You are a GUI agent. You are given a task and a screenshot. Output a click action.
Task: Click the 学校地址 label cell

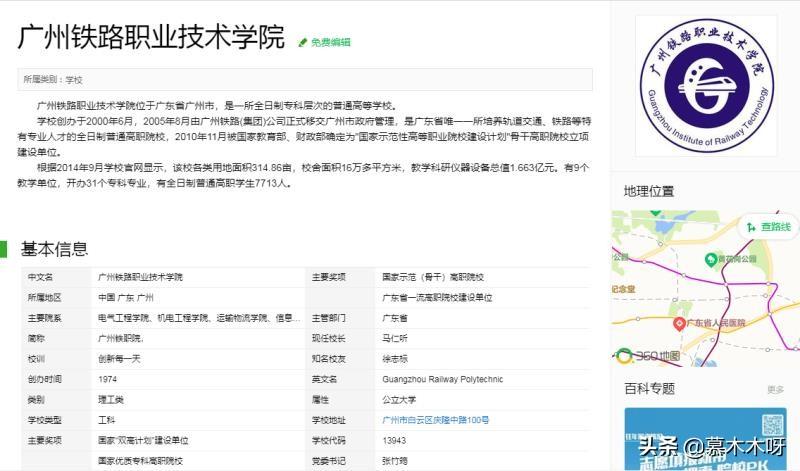coord(340,420)
